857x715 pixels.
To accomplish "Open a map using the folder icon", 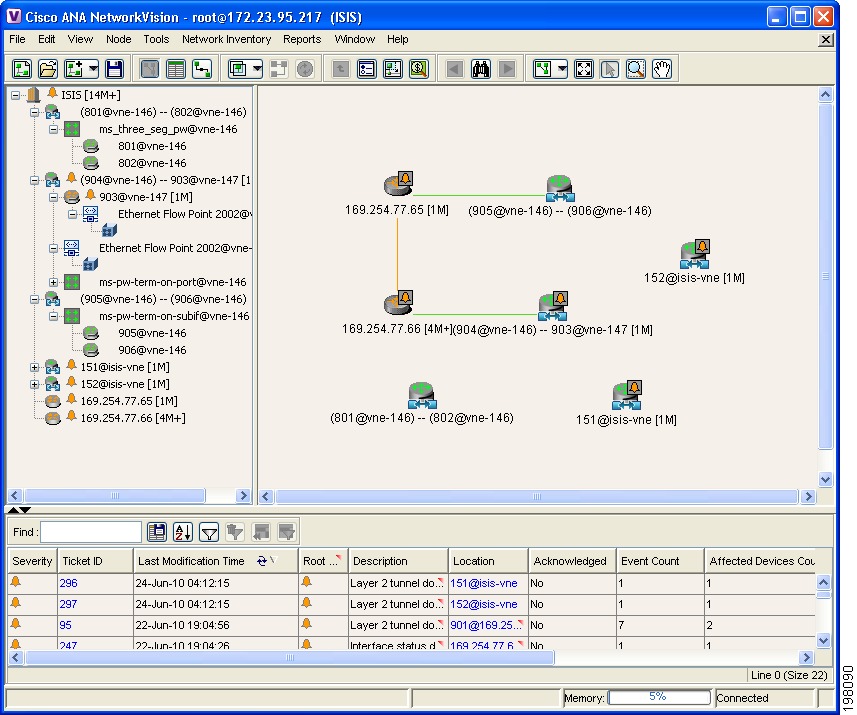I will (48, 69).
